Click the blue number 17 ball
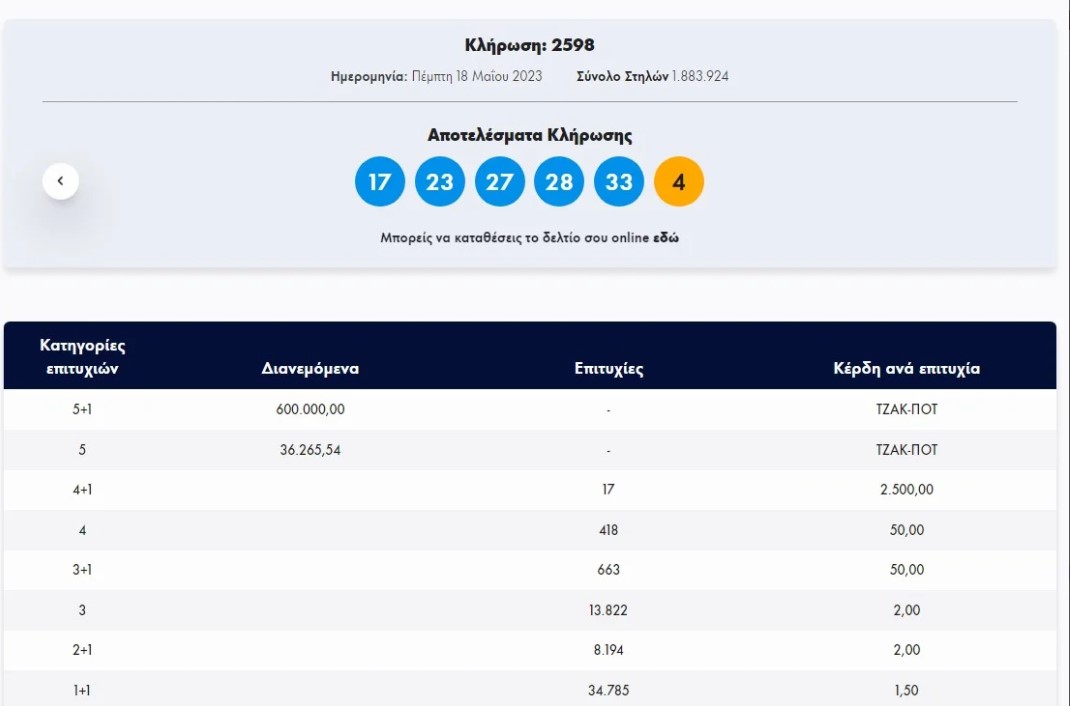This screenshot has height=706, width=1070. (x=379, y=182)
